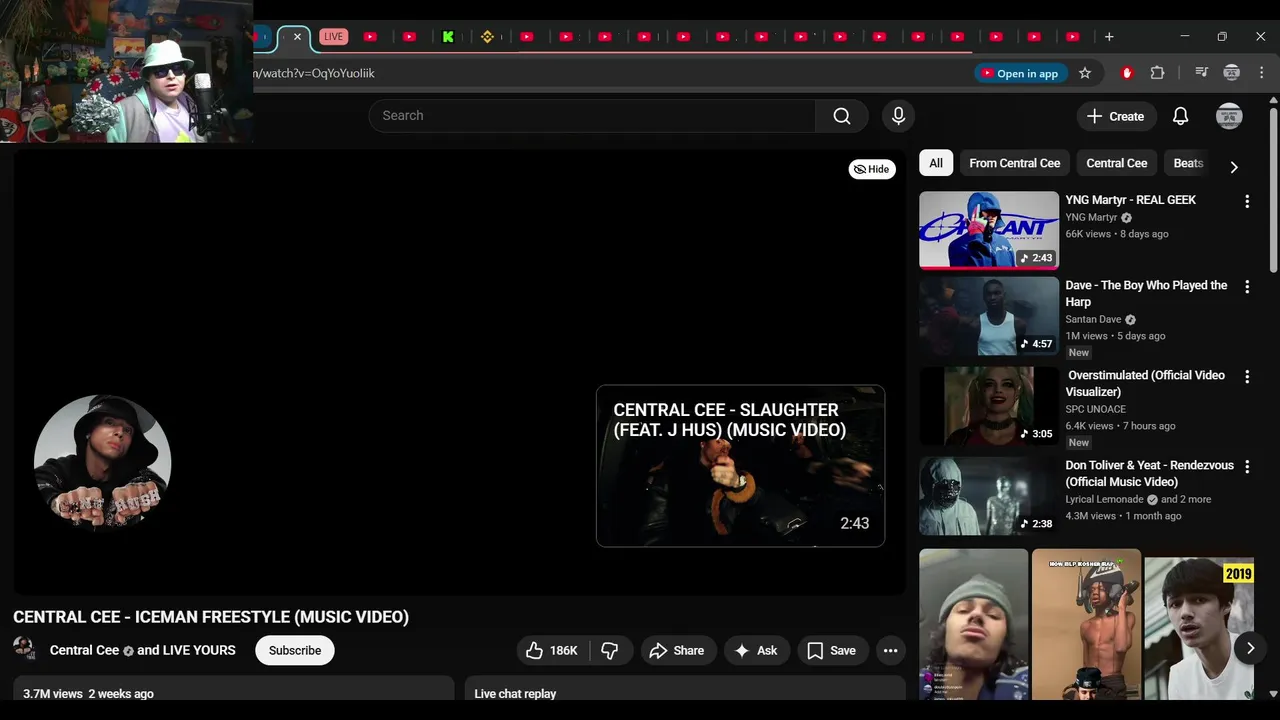Open the Chrome profile avatar
The image size is (1280, 720).
(x=1232, y=73)
